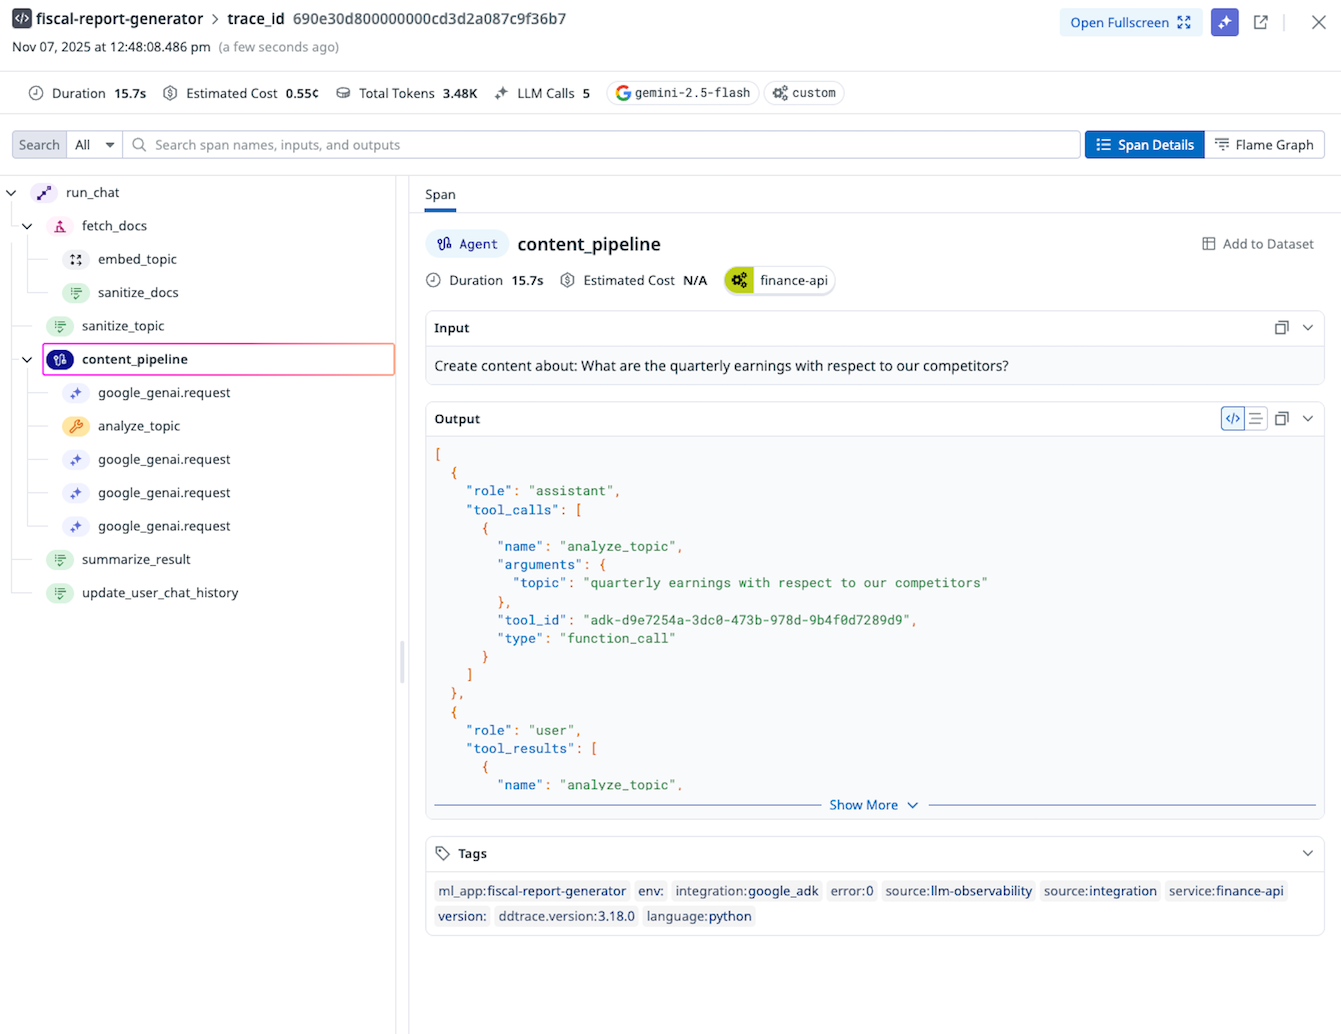The image size is (1341, 1034).
Task: Collapse the Output section
Action: (1308, 419)
